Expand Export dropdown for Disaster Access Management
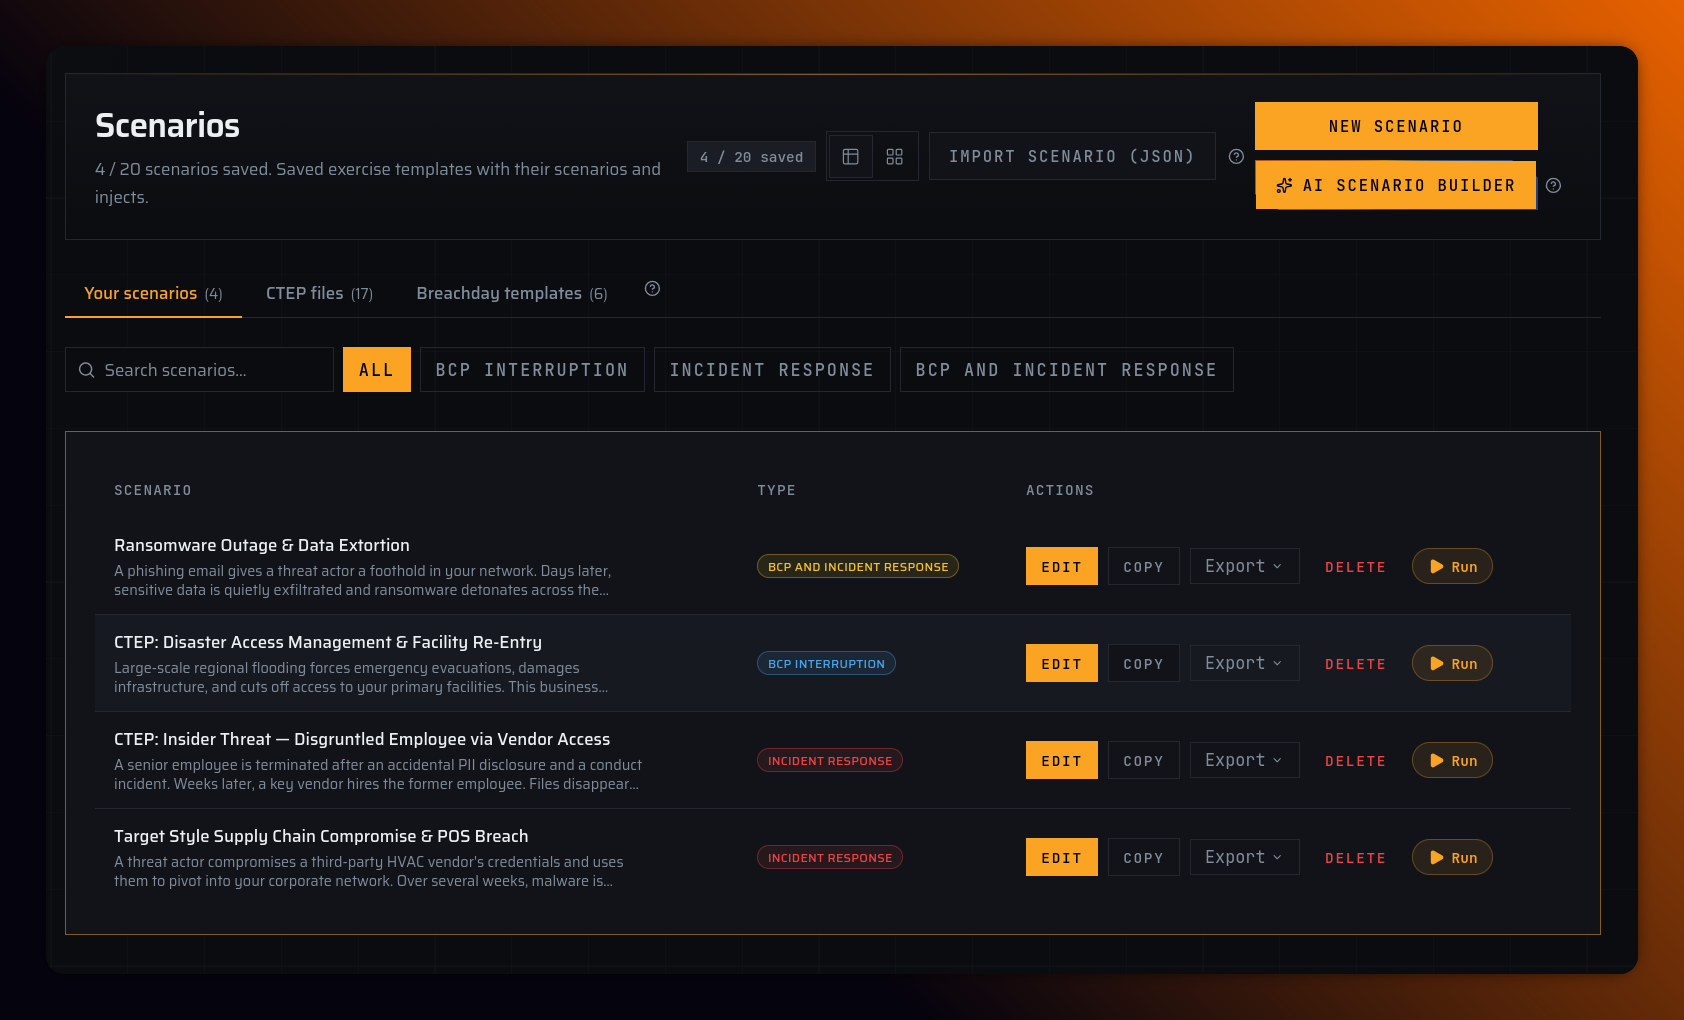 coord(1245,663)
